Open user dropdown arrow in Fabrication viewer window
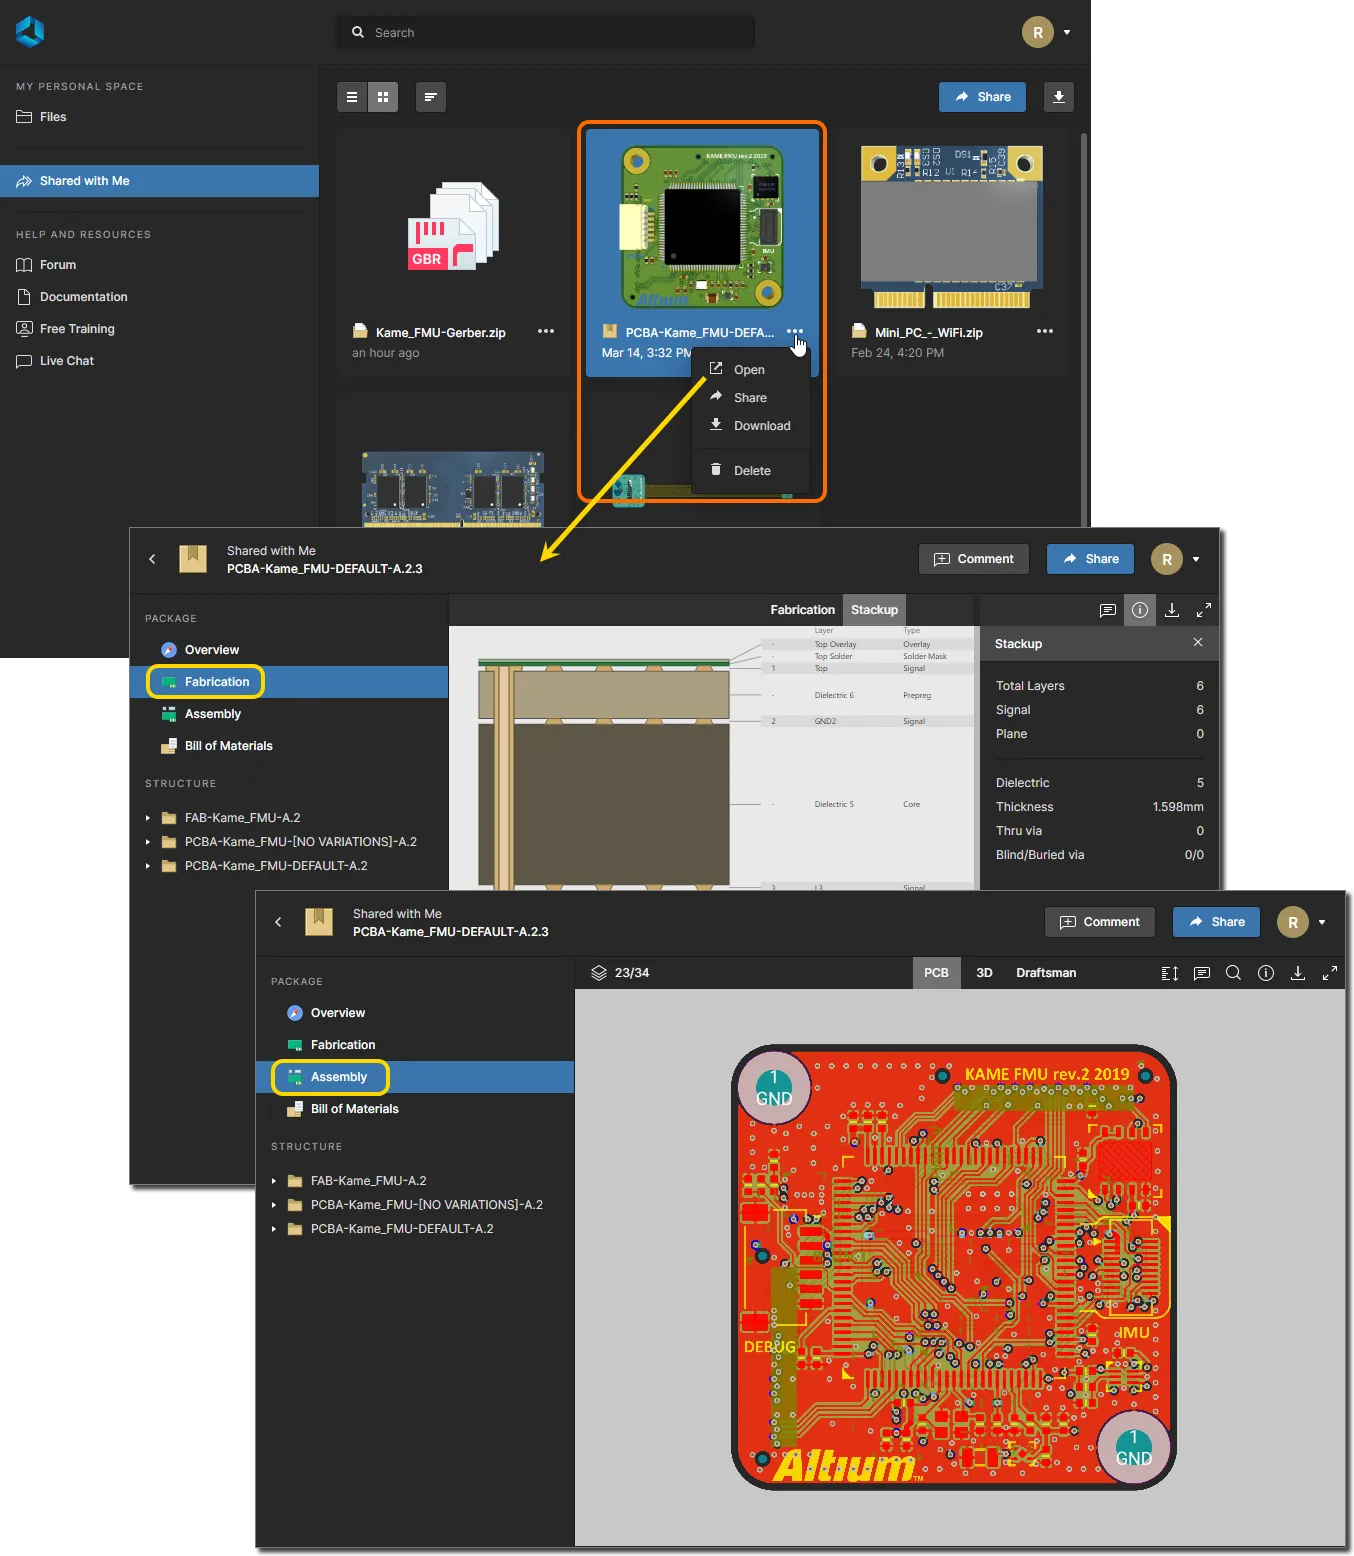The width and height of the screenshot is (1354, 1556). coord(1196,560)
